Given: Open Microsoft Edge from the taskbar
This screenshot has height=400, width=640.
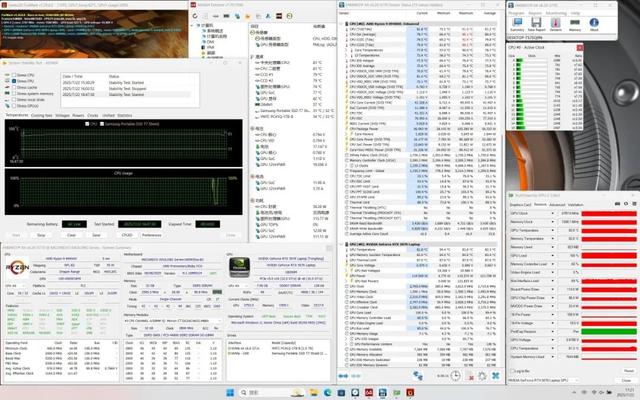Looking at the screenshot, I should click(328, 393).
